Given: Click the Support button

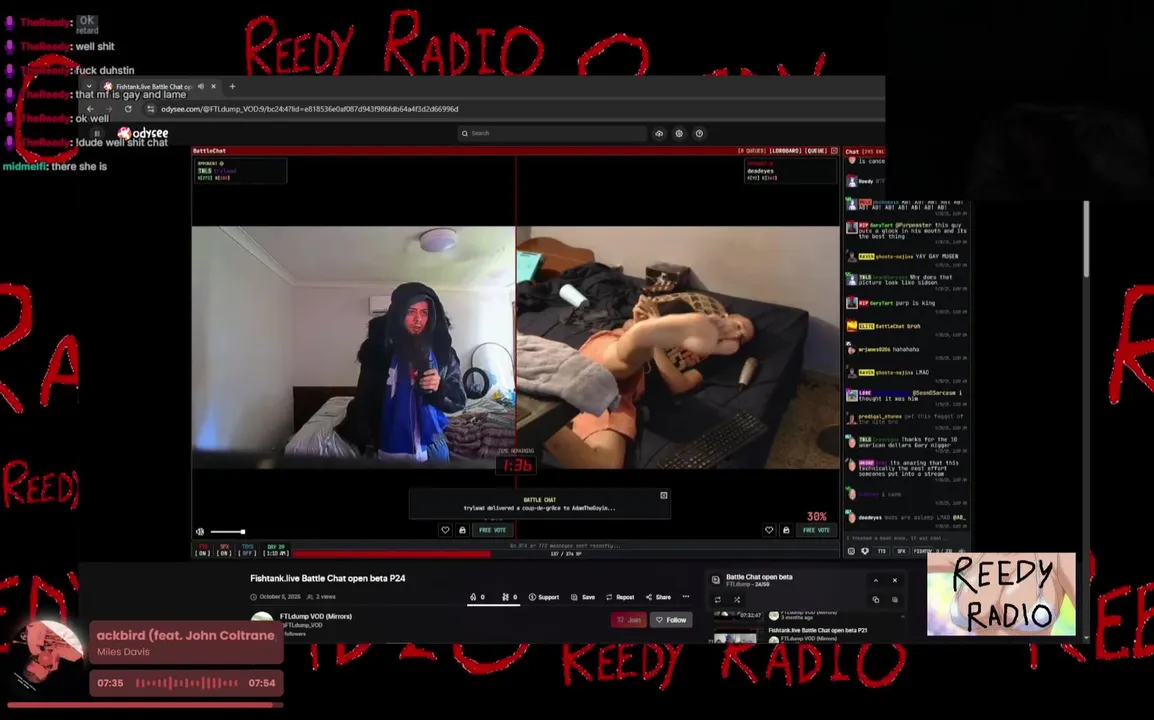Looking at the screenshot, I should point(544,597).
